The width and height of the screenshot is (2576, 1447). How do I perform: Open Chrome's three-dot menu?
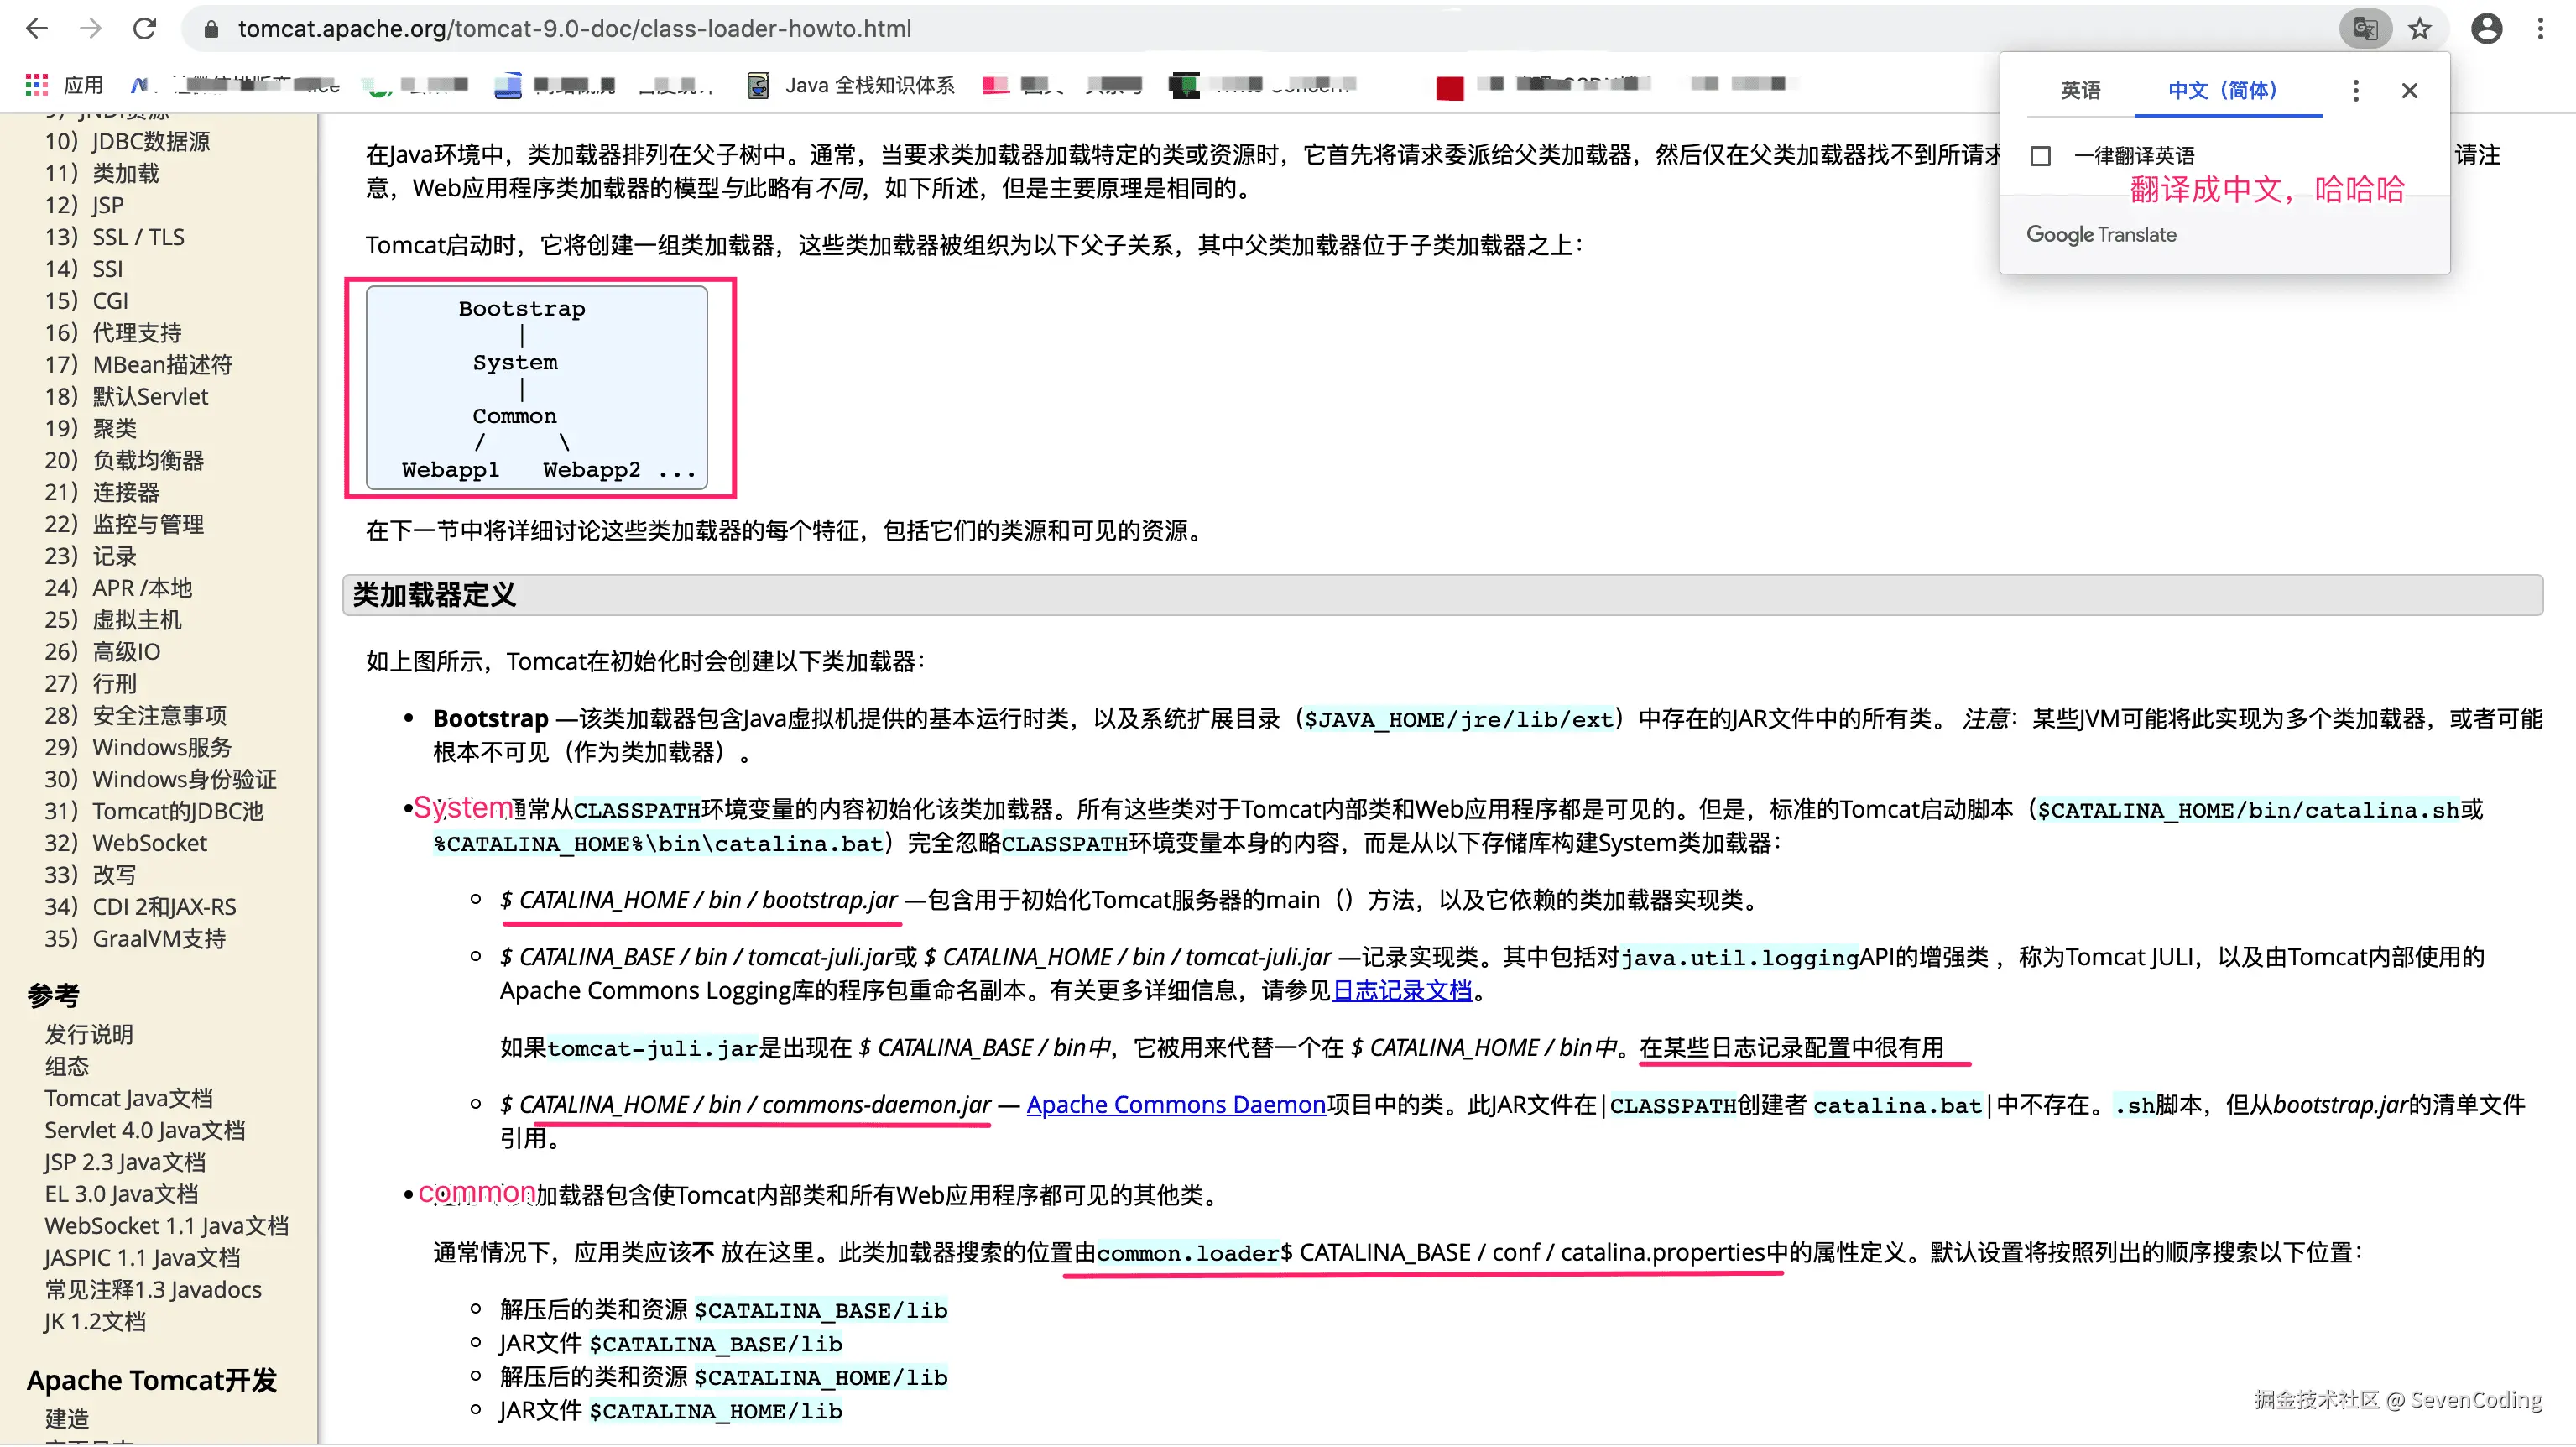point(2540,28)
